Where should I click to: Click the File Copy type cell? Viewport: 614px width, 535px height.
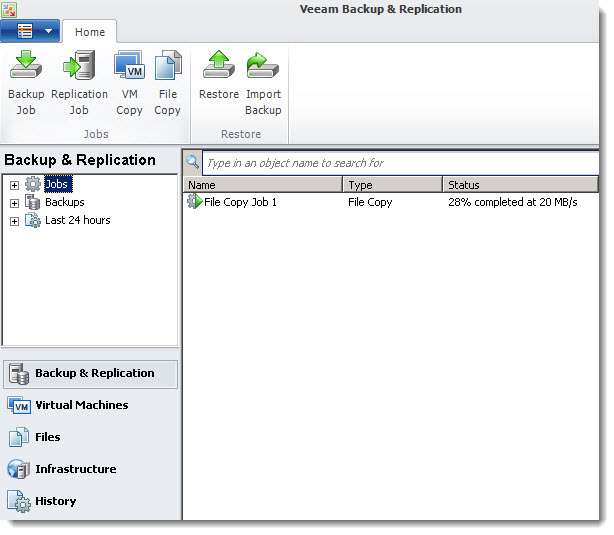(370, 202)
